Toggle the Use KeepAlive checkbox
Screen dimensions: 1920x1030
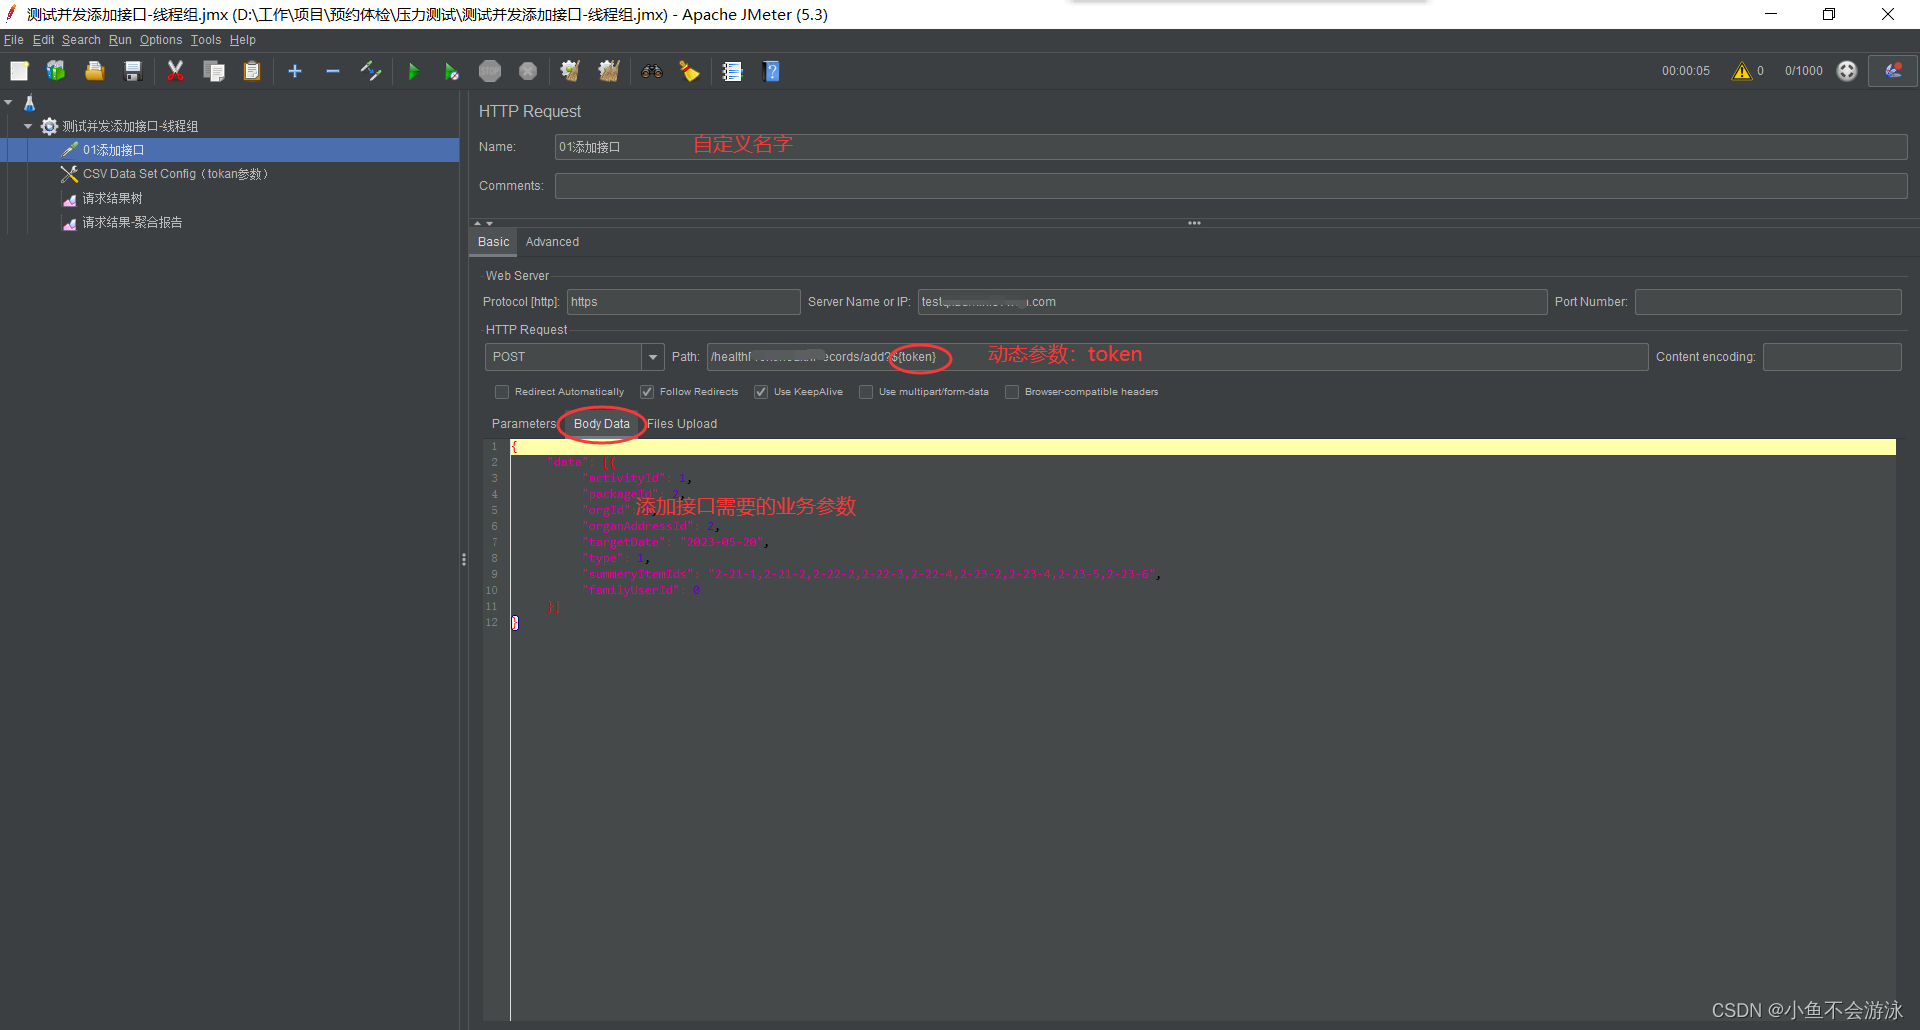point(761,392)
